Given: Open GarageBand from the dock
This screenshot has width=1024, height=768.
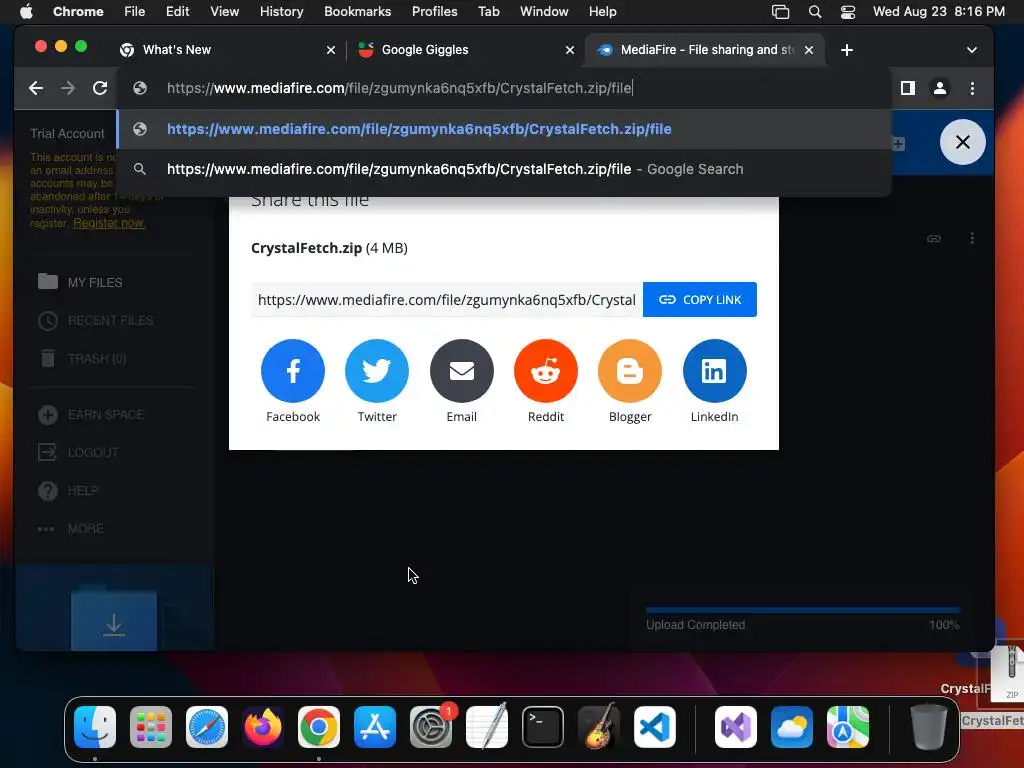Looking at the screenshot, I should 599,727.
